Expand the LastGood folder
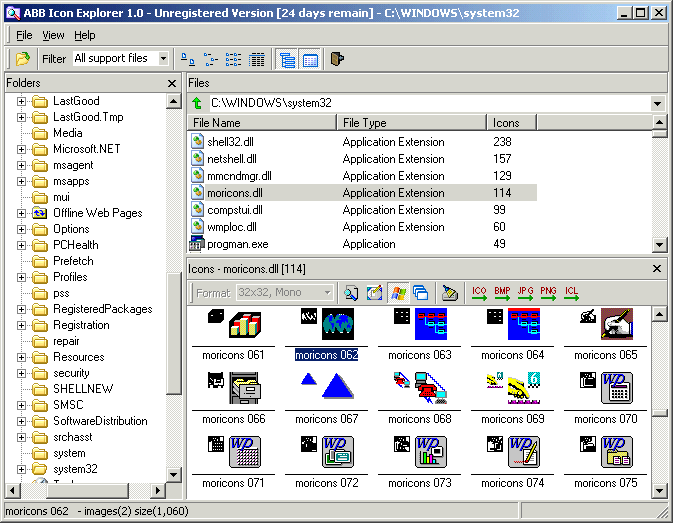Screen dimensions: 673x523 pos(21,101)
